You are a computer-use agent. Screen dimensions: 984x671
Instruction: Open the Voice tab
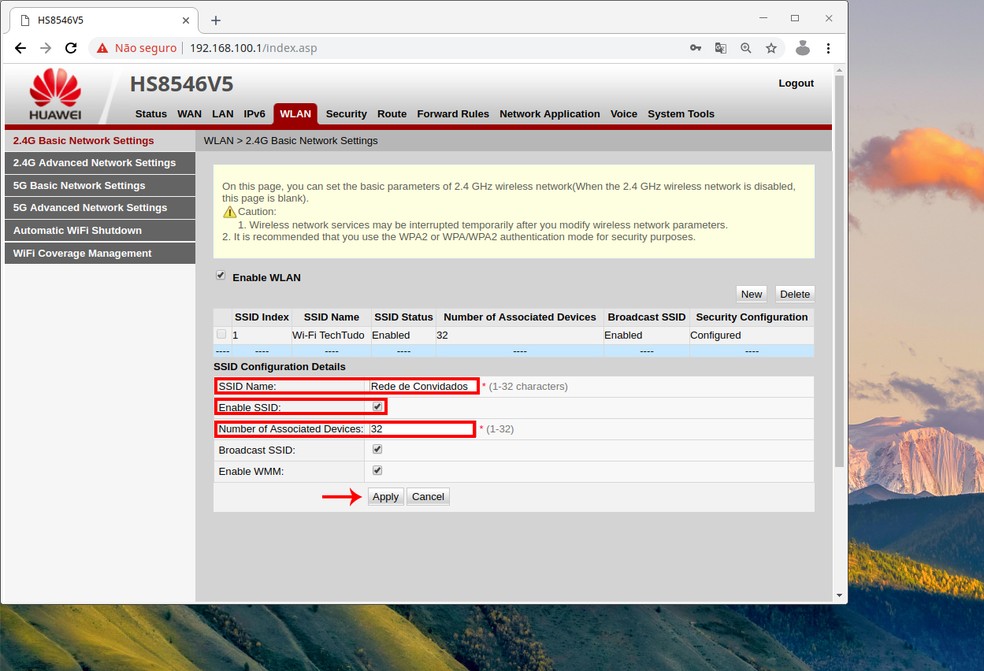624,114
